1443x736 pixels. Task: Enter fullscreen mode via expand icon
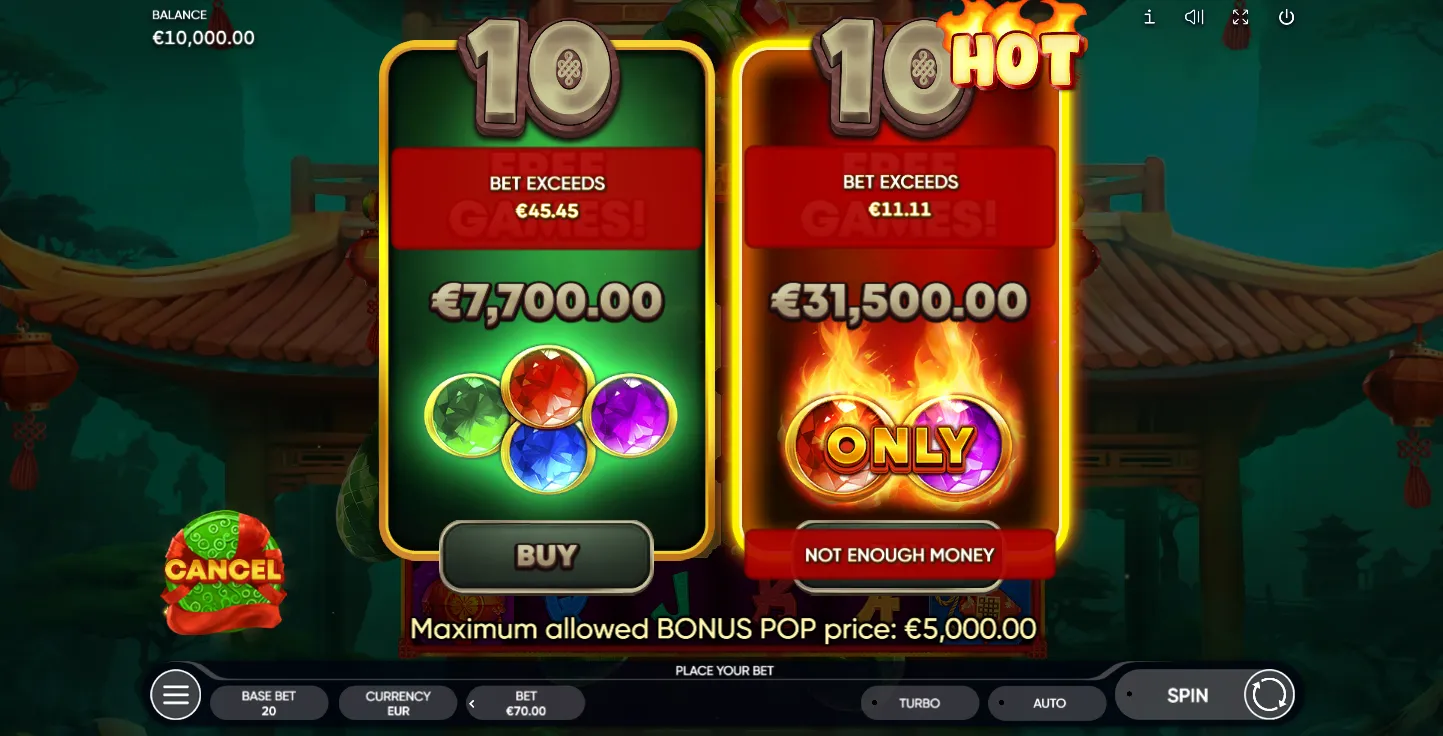click(x=1240, y=17)
